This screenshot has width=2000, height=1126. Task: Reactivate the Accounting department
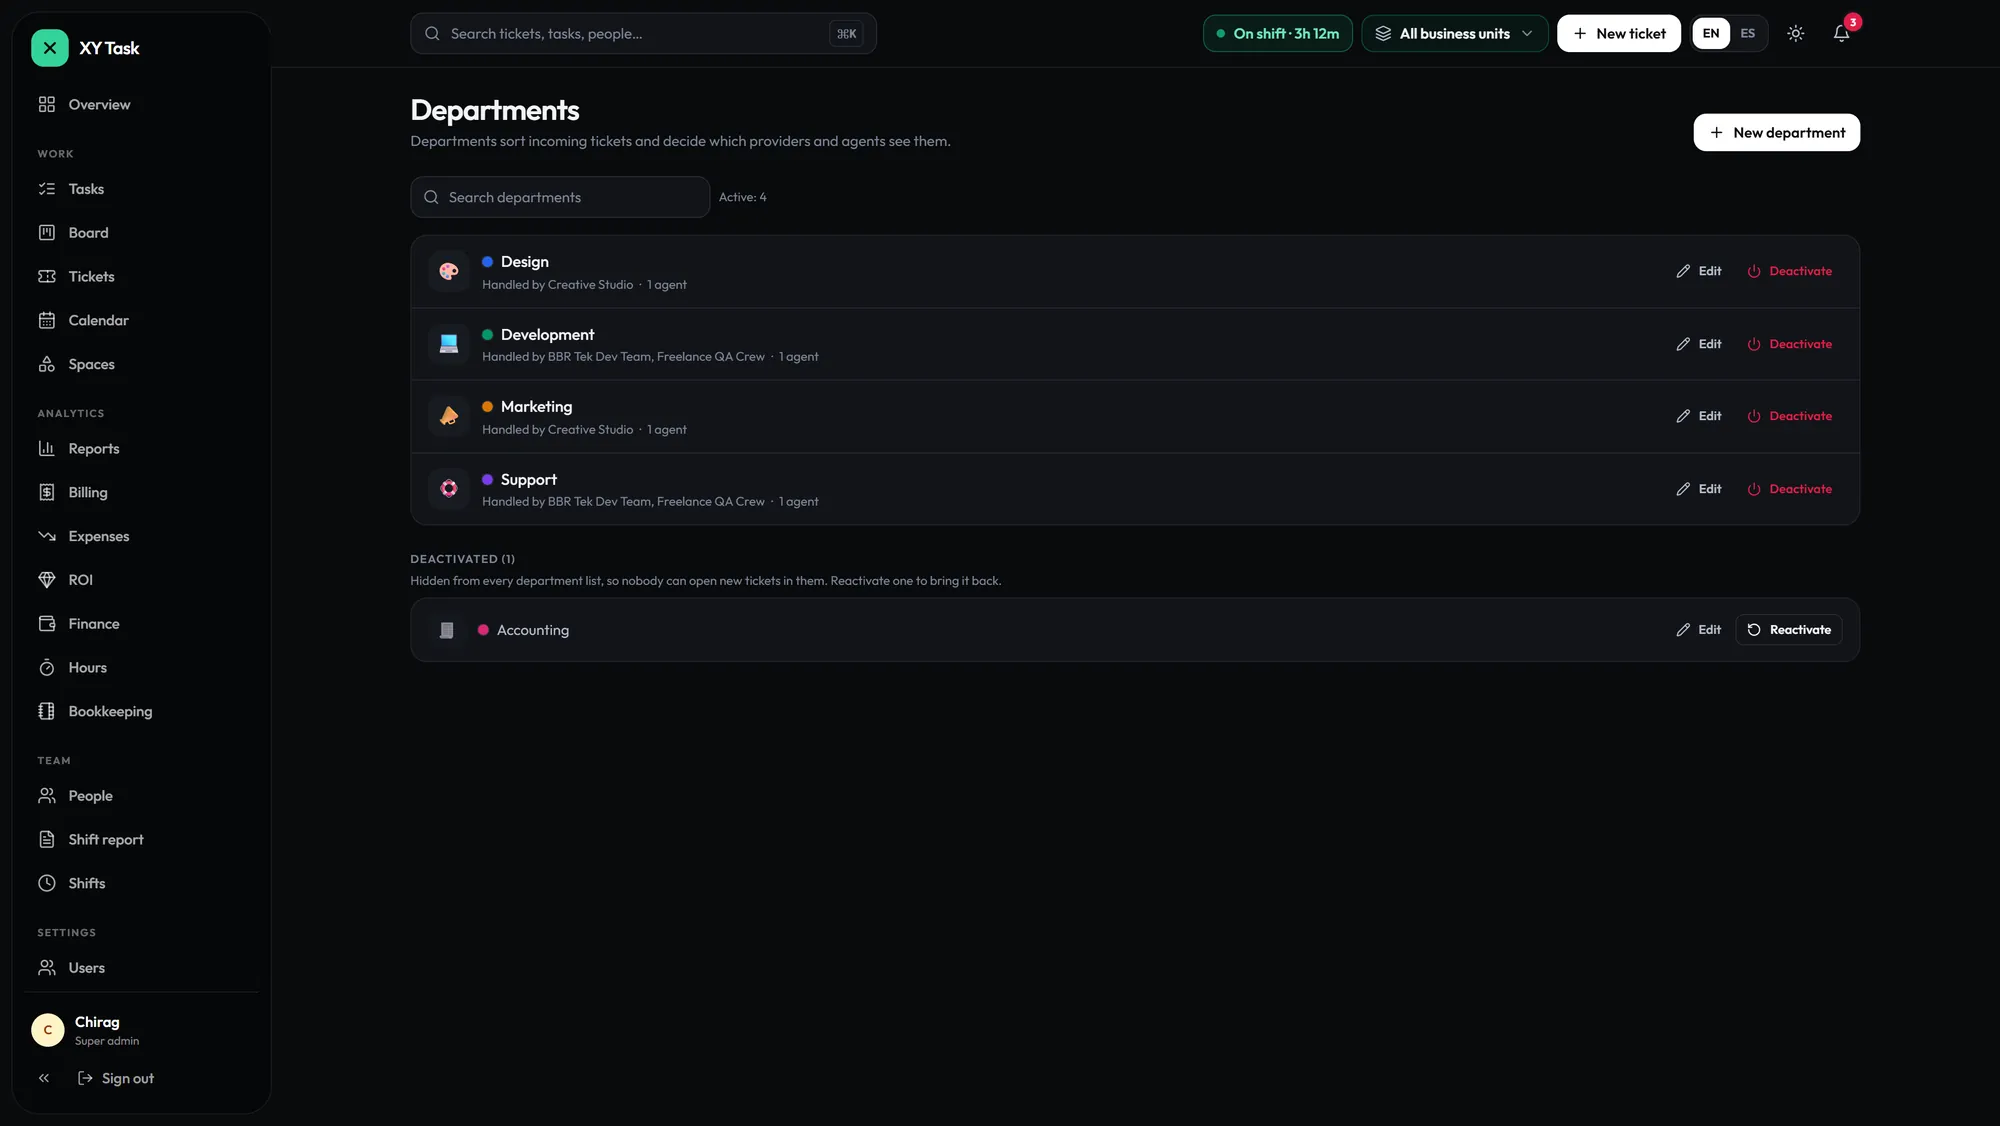pos(1788,630)
